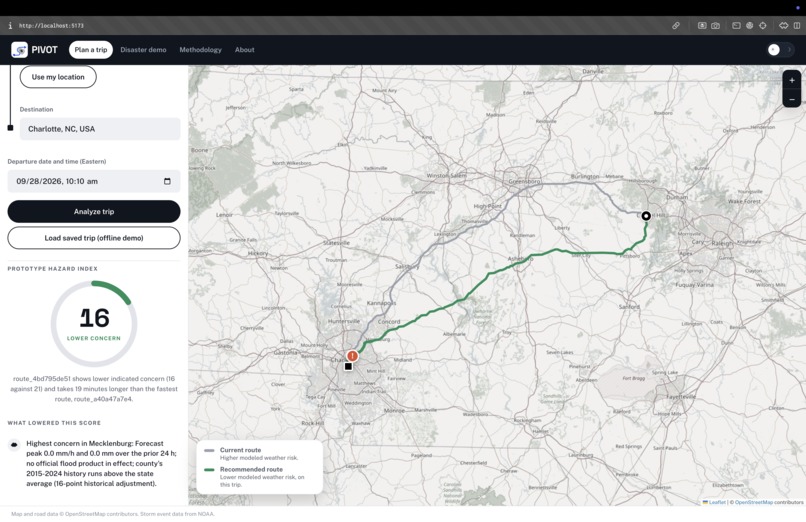Click the black square destination marker on map
The image size is (806, 522).
[x=348, y=366]
